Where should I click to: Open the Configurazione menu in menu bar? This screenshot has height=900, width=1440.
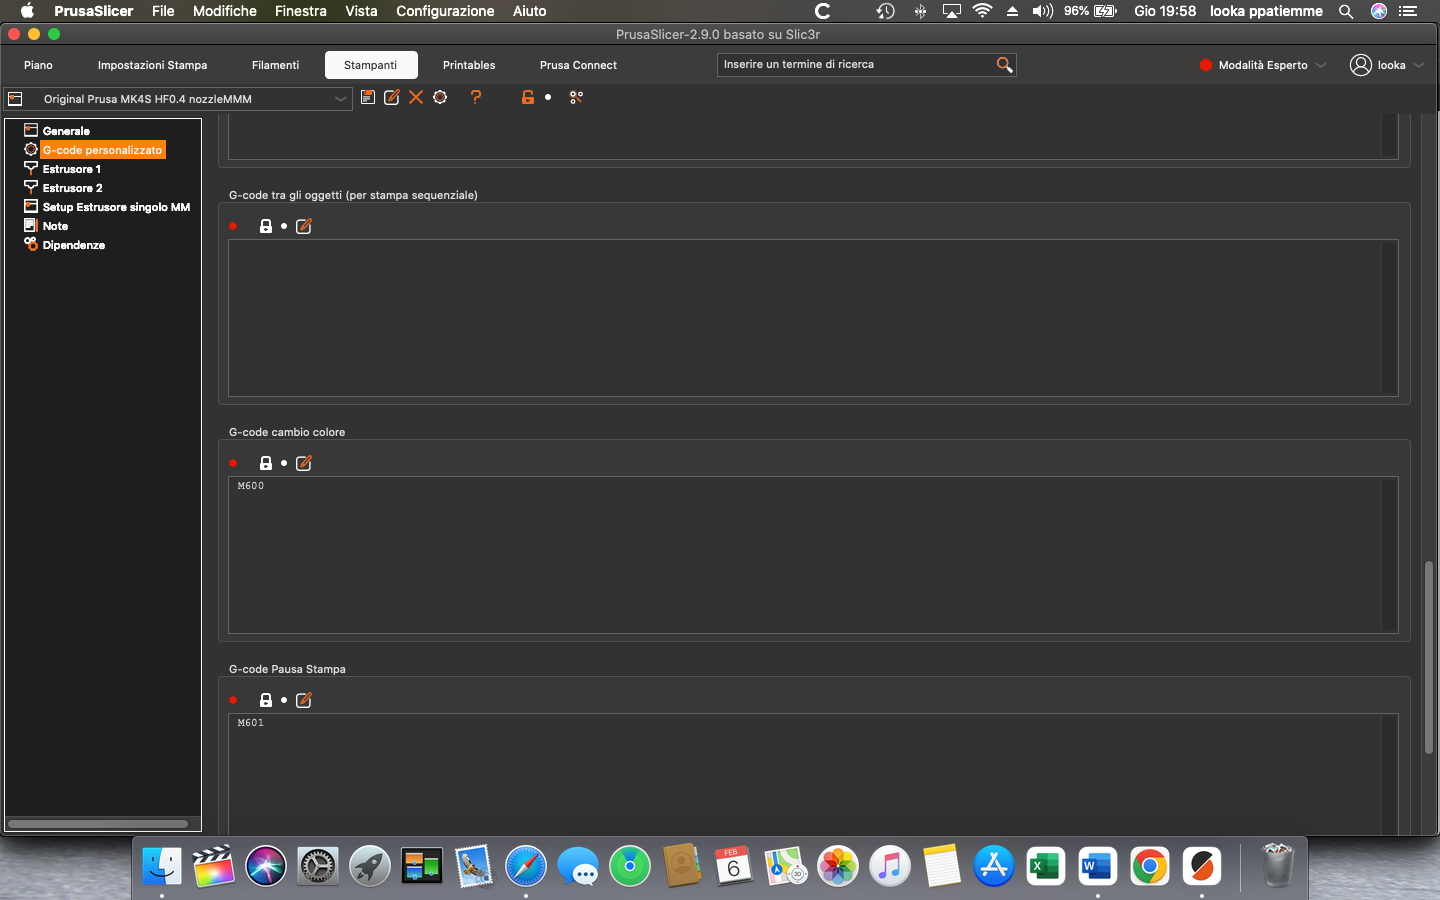pyautogui.click(x=445, y=11)
